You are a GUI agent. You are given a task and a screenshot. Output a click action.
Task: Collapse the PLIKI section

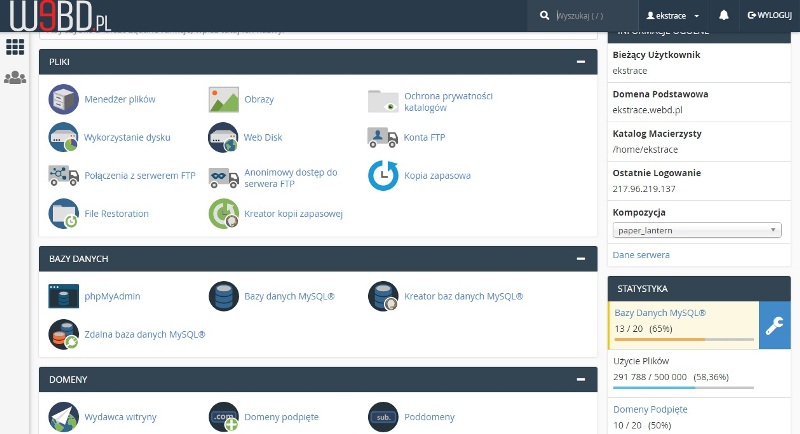point(581,62)
